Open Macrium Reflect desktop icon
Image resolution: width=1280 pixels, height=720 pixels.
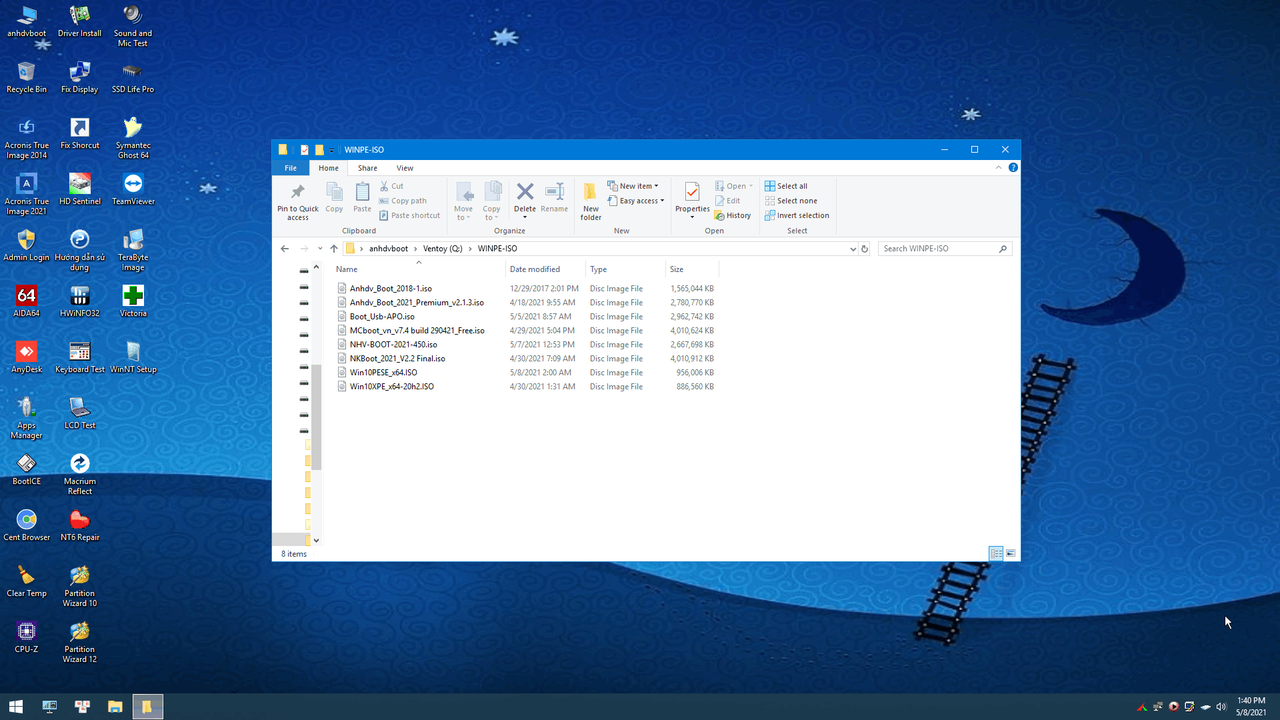80,474
